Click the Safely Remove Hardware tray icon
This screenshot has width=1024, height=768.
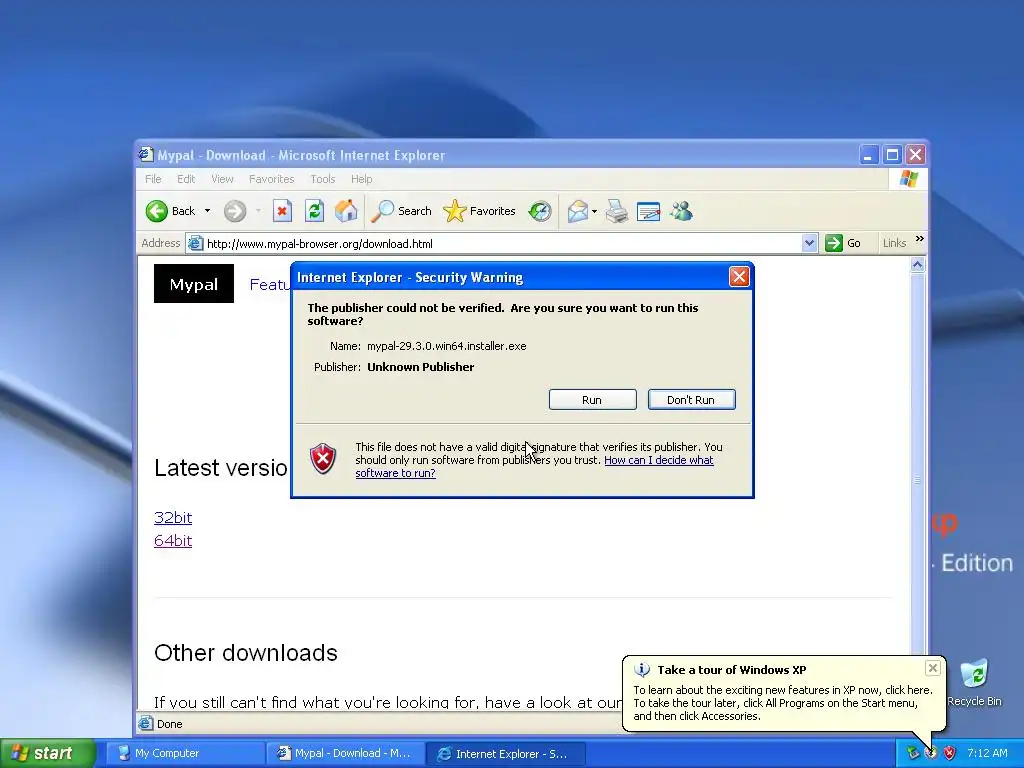[912, 753]
